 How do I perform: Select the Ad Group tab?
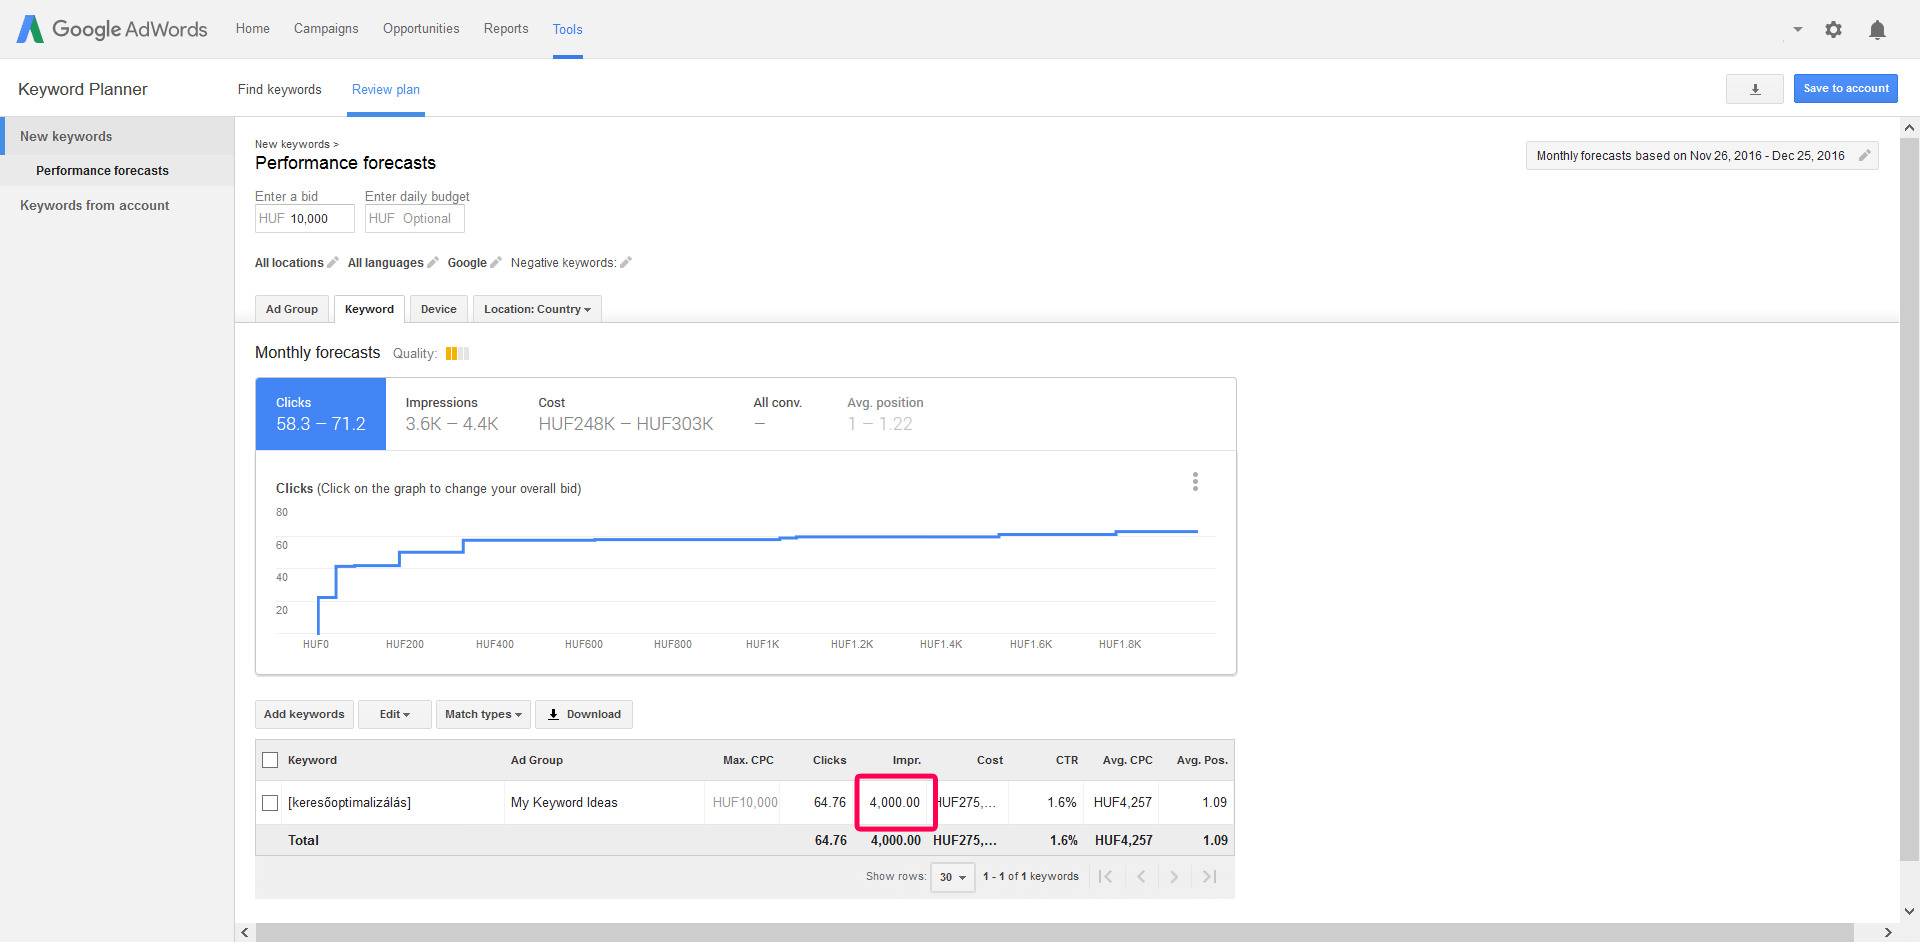coord(292,309)
